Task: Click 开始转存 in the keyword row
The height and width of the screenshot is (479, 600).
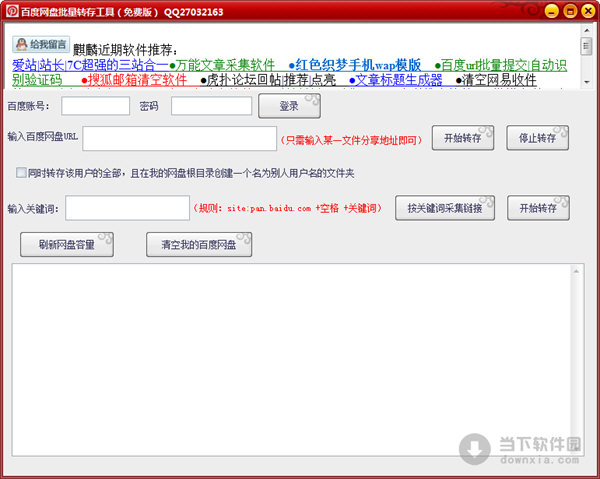Action: (538, 208)
